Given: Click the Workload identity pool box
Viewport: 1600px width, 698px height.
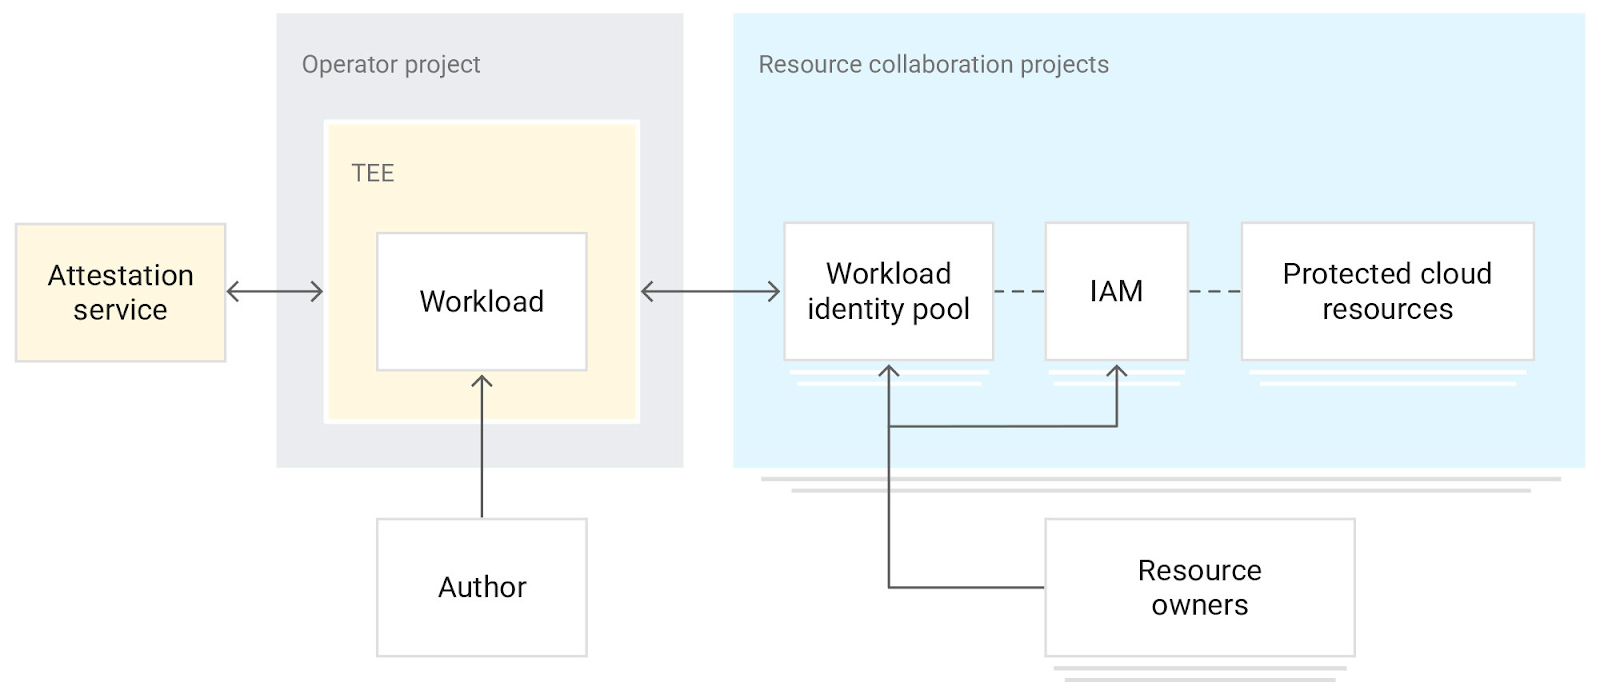Looking at the screenshot, I should click(x=889, y=291).
